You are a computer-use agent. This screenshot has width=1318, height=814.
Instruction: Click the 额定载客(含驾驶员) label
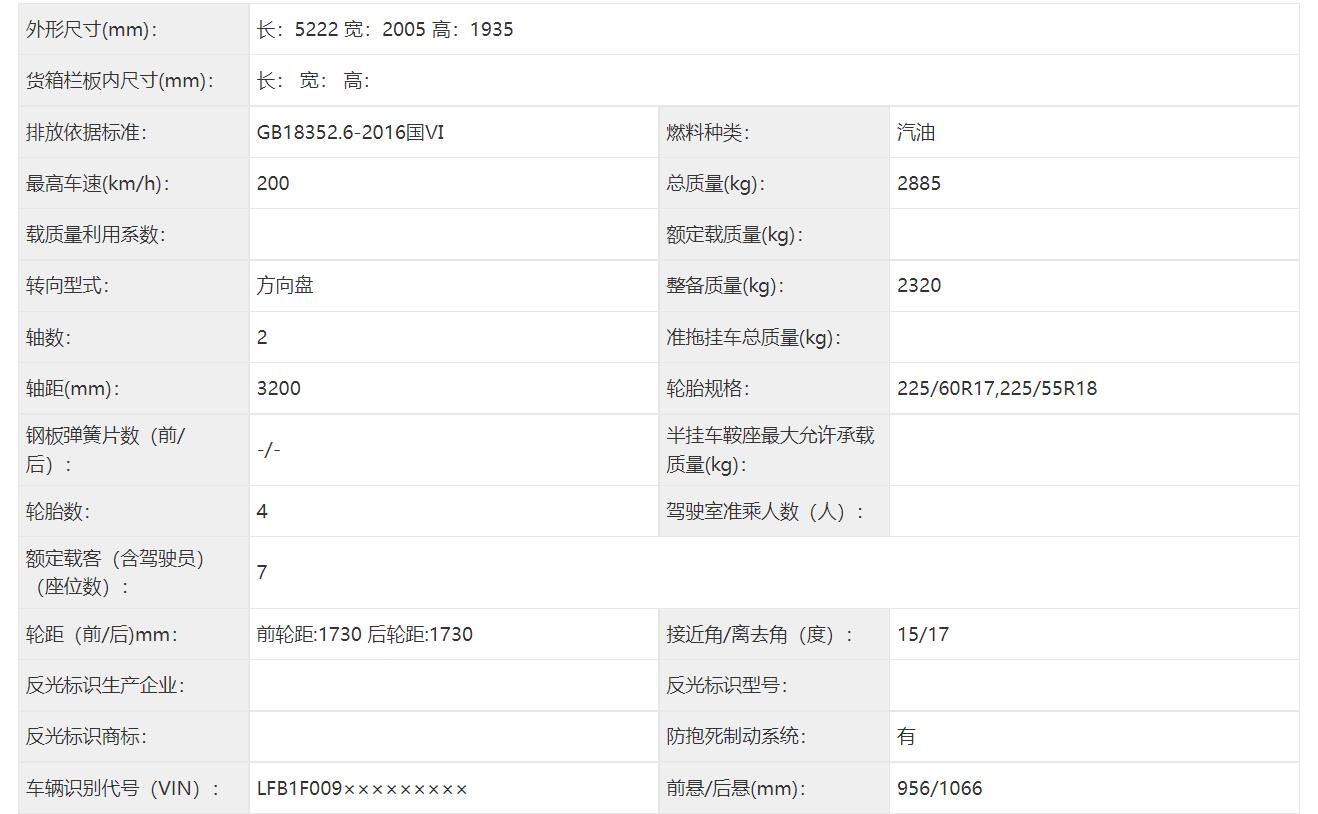pos(115,572)
